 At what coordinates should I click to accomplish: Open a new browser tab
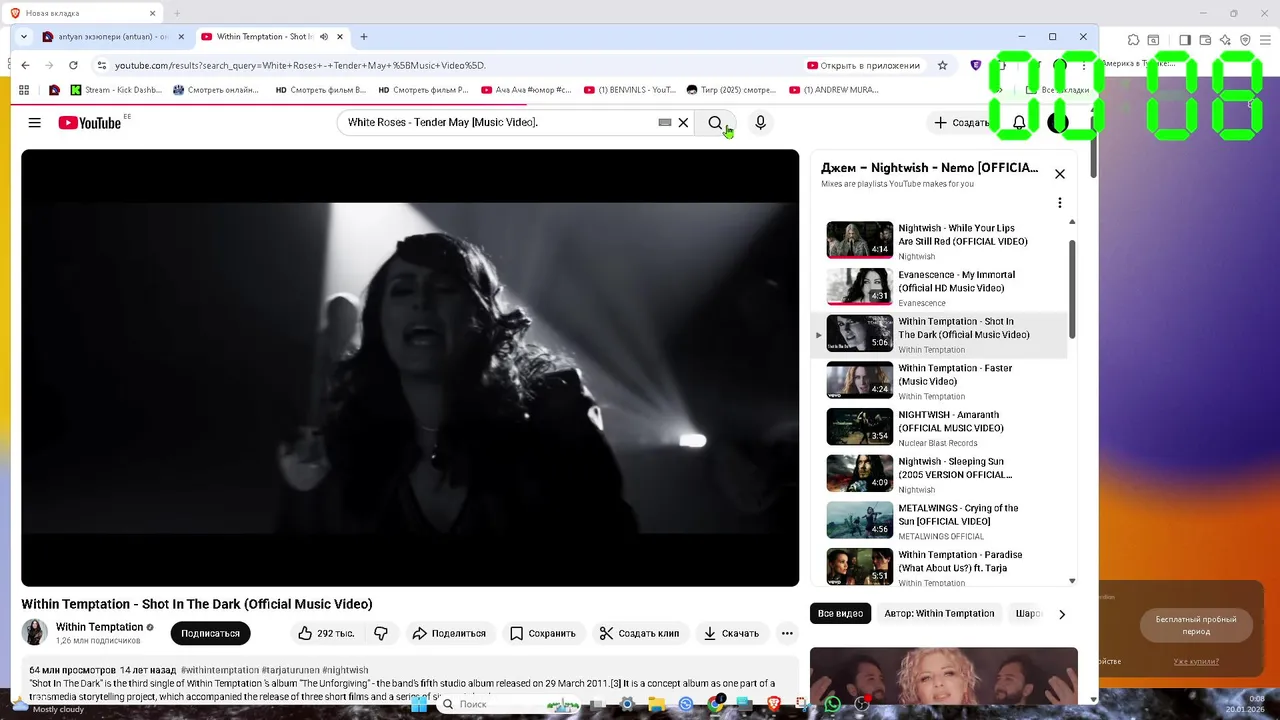364,37
